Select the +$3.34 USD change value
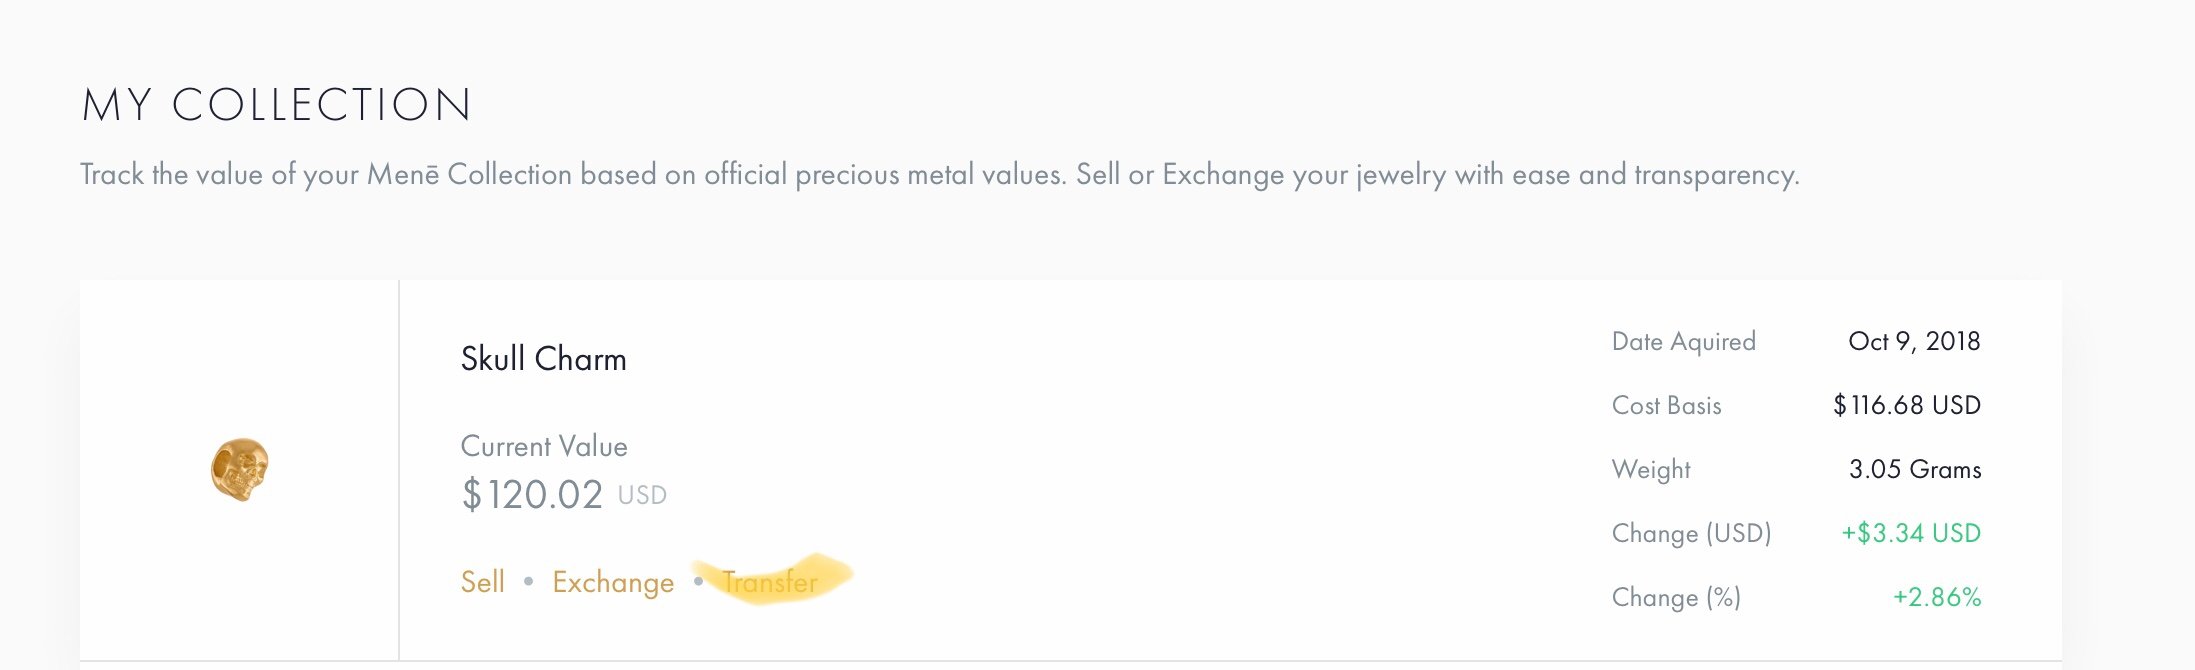This screenshot has height=670, width=2195. [x=1910, y=533]
